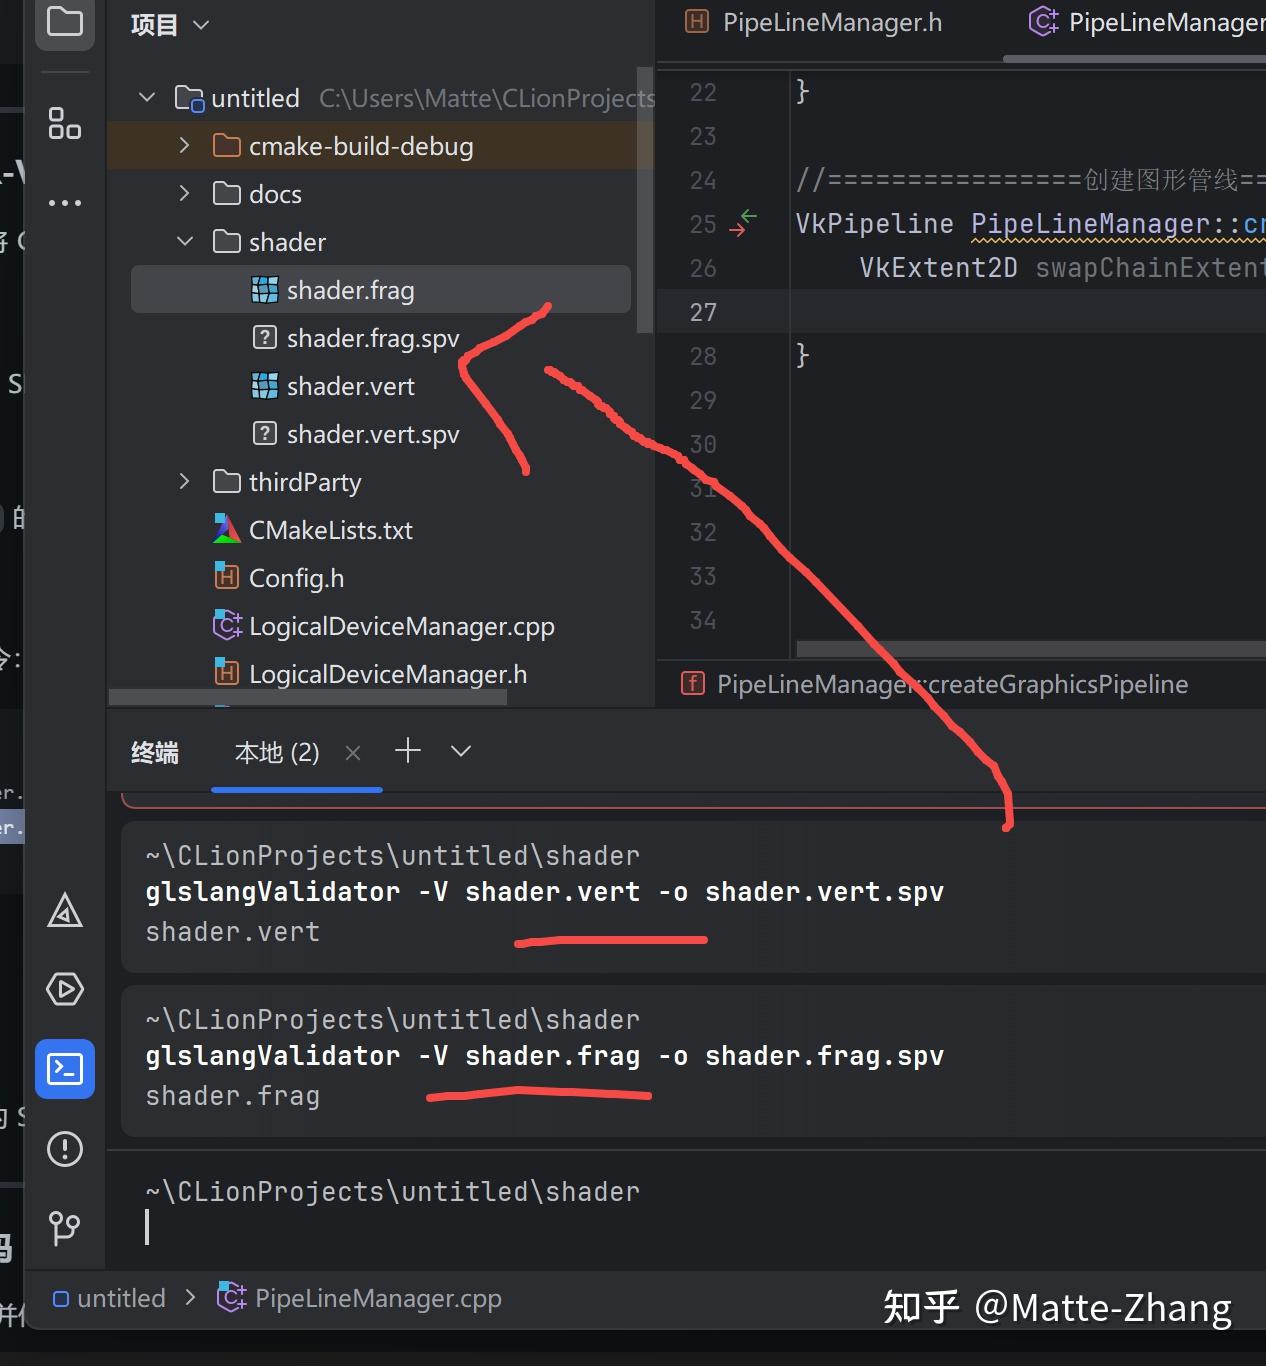This screenshot has height=1366, width=1266.
Task: Open the 项目 view options dropdown
Action: 200,25
